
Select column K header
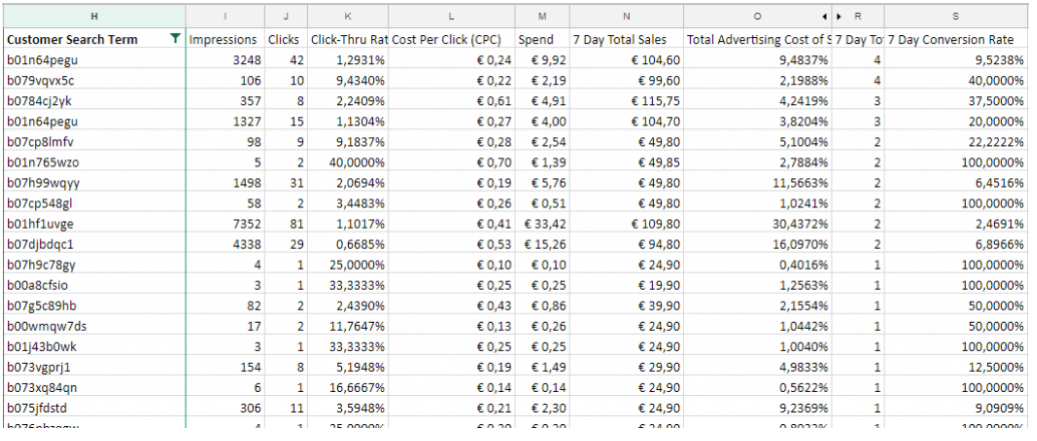[347, 16]
